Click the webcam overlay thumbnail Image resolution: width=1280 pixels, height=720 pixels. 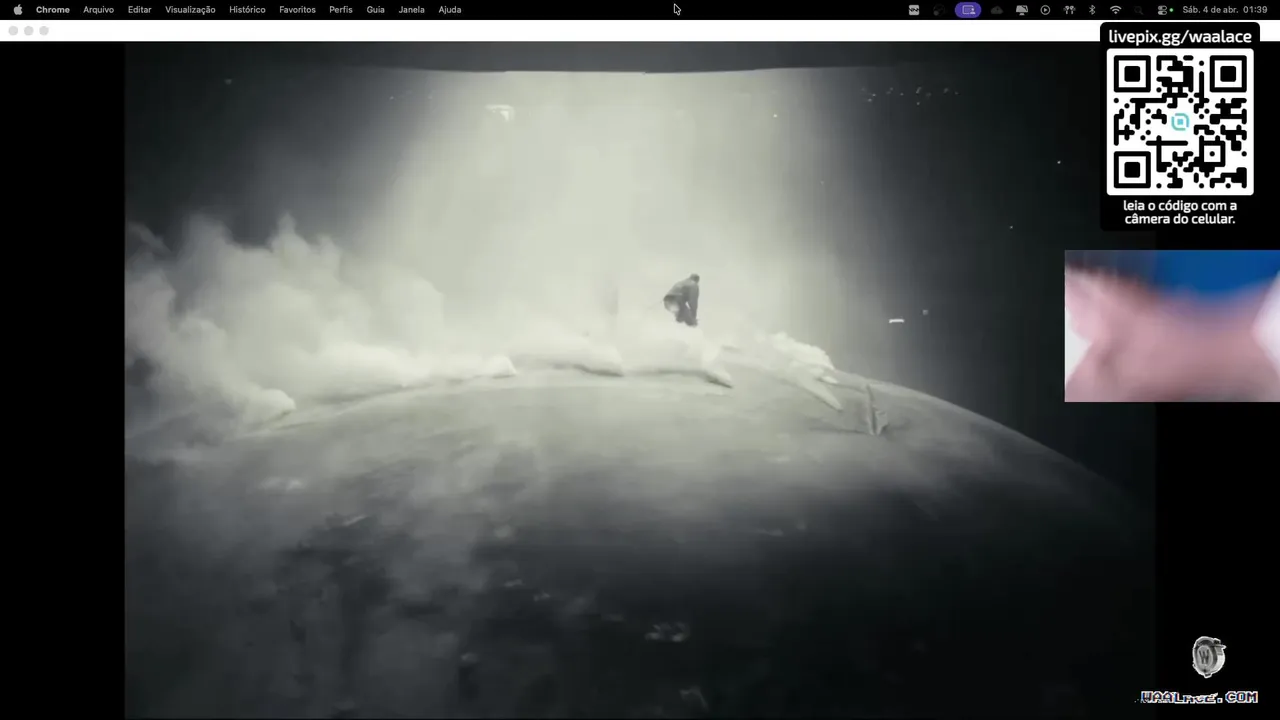coord(1172,326)
